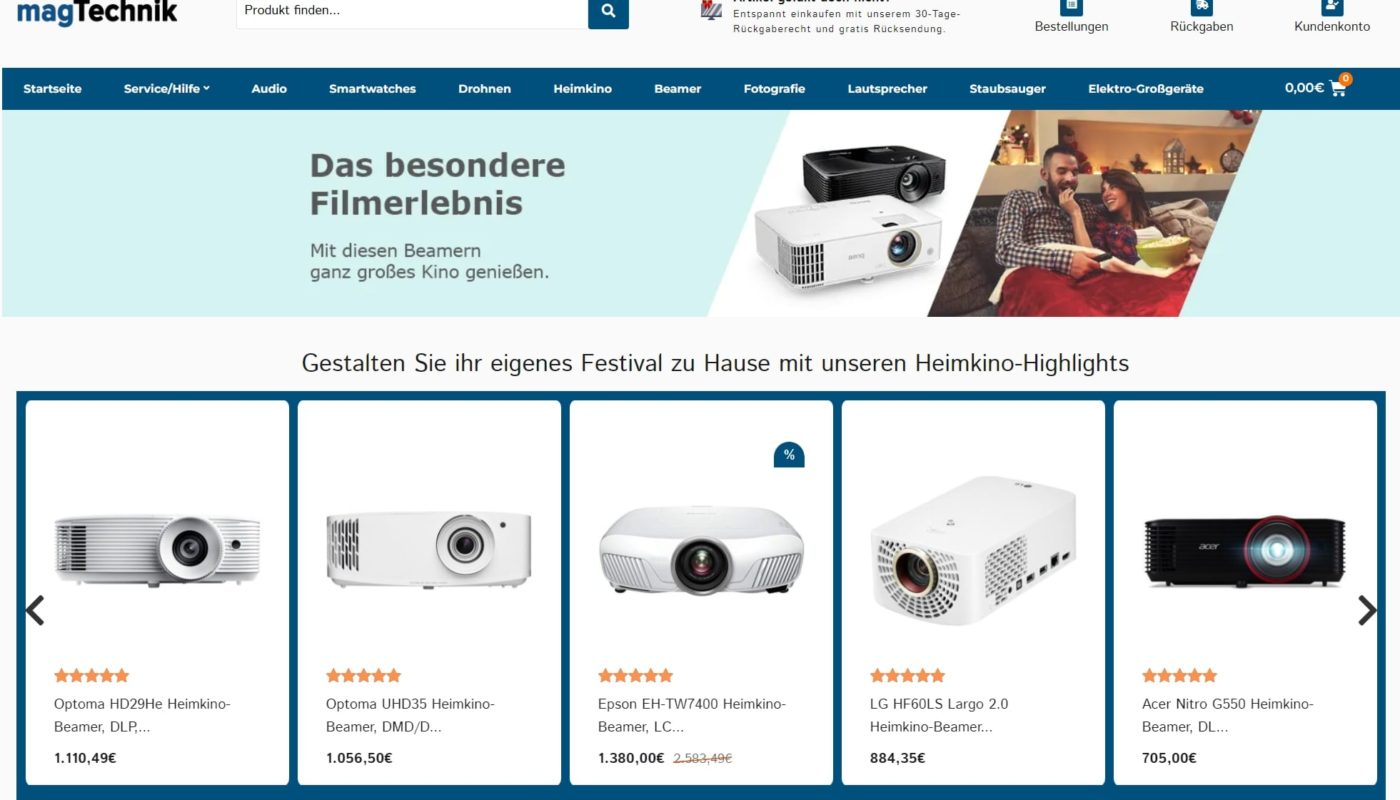1400x800 pixels.
Task: Click the search magnifier button
Action: pyautogui.click(x=608, y=12)
